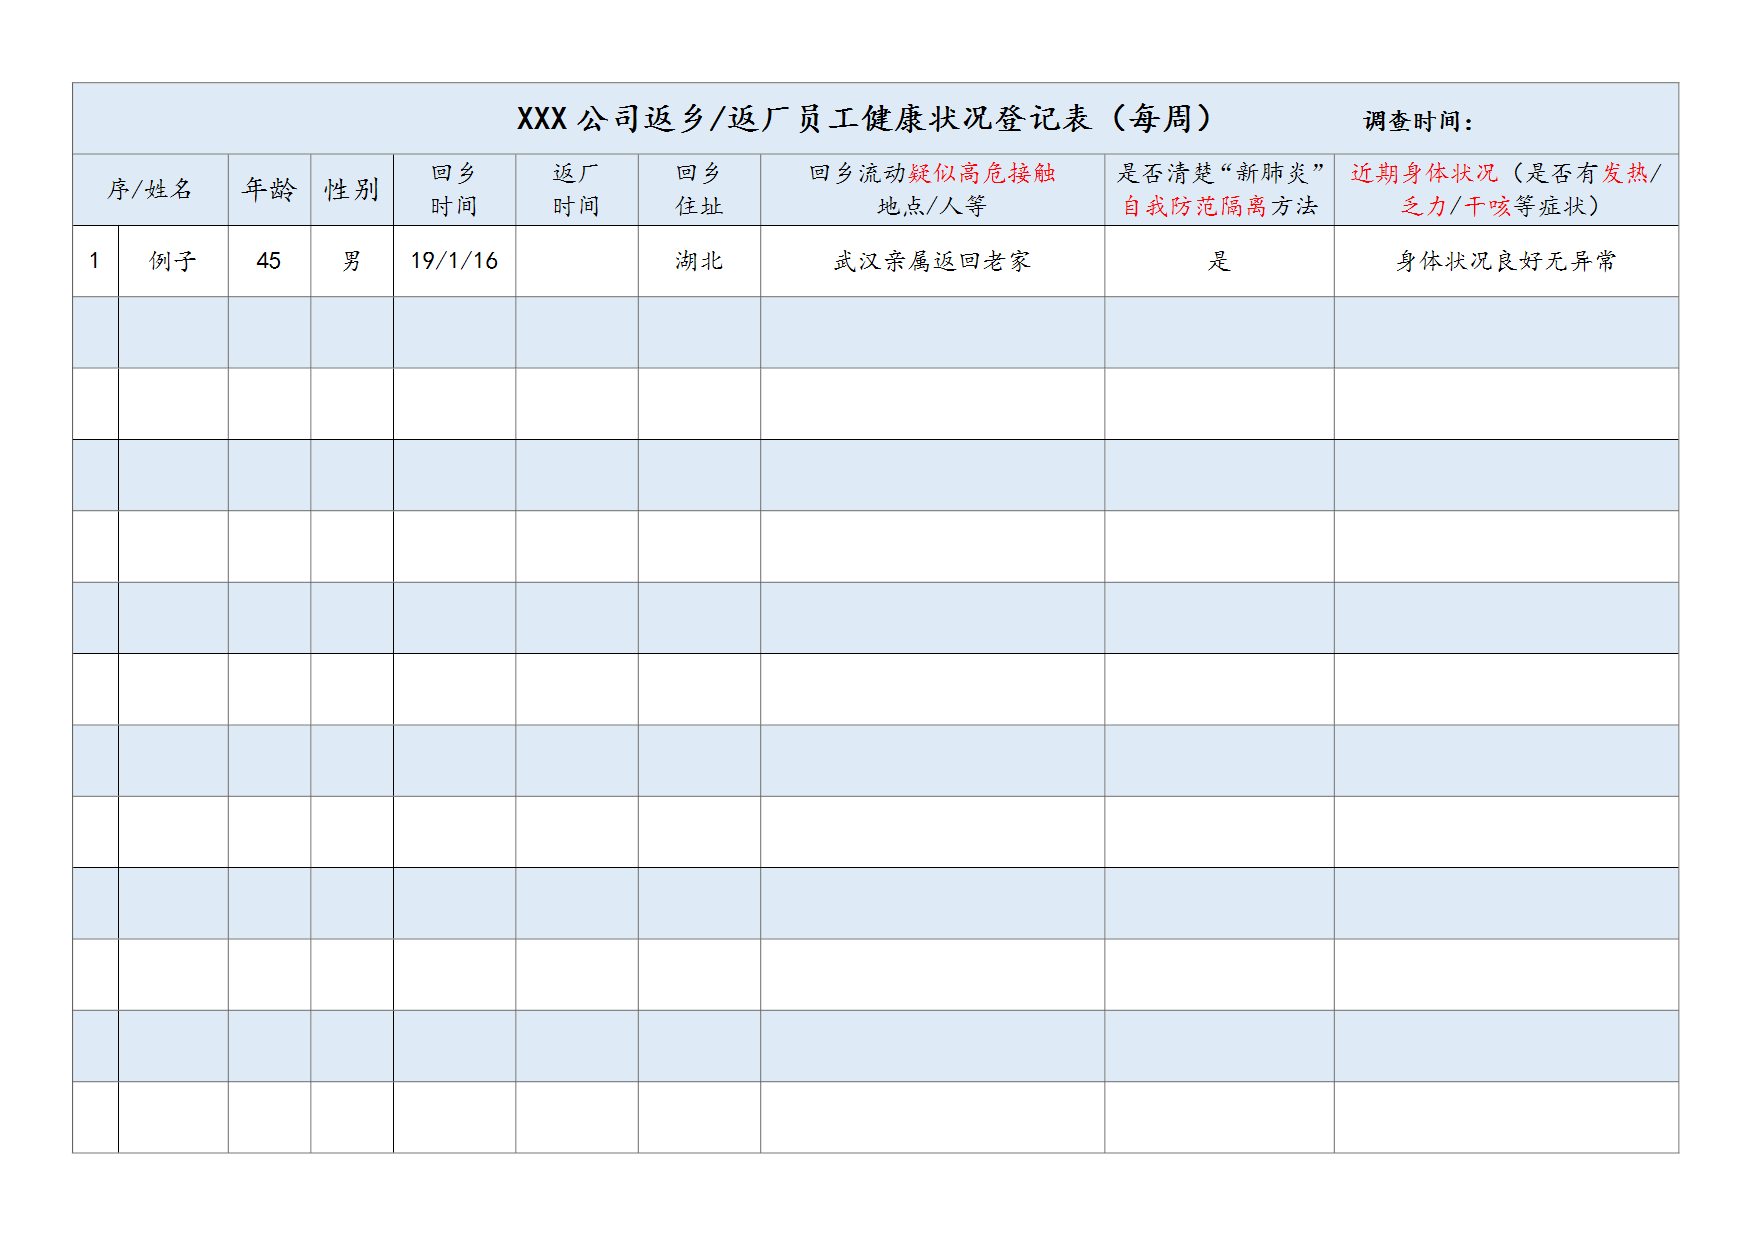Select sequence number 1 cell

coord(95,261)
